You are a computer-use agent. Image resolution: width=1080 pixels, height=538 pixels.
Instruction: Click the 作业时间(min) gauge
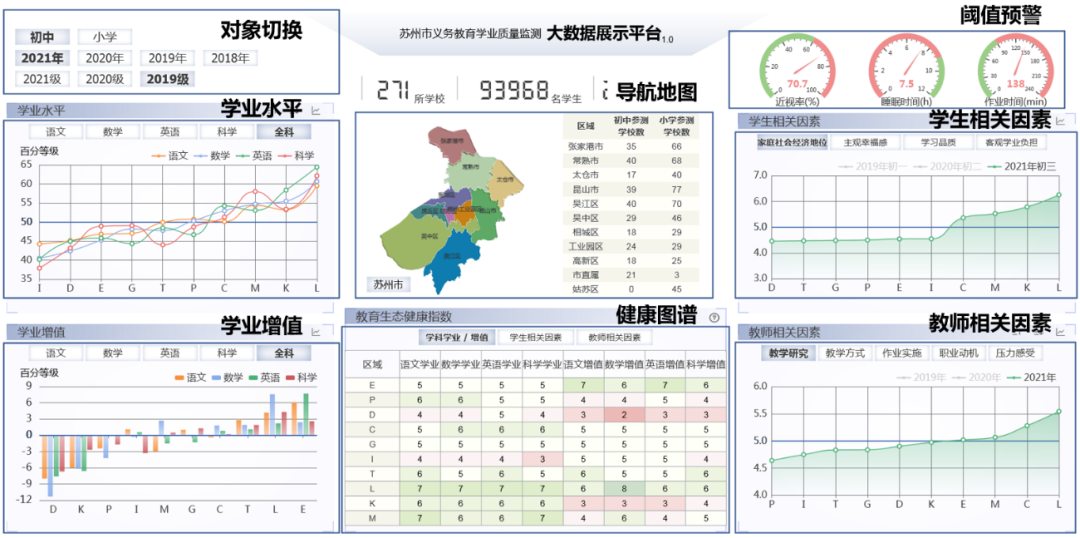(1015, 70)
